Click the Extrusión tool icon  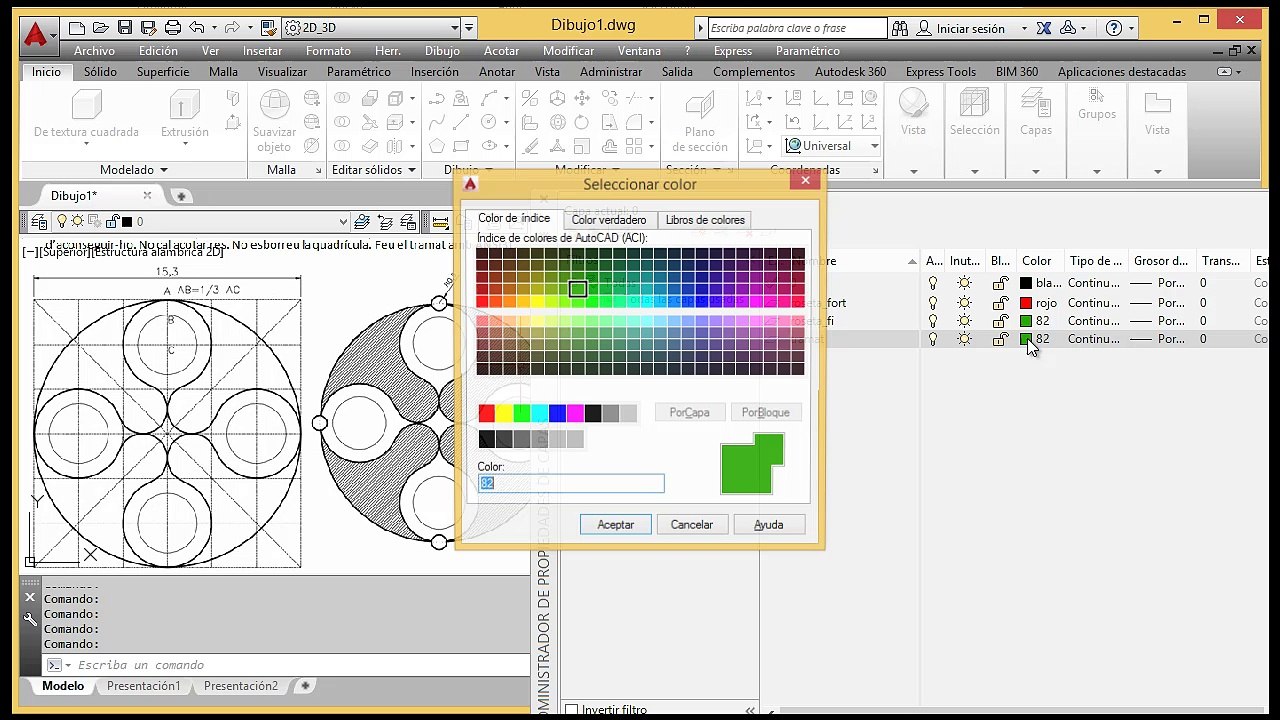[x=185, y=105]
